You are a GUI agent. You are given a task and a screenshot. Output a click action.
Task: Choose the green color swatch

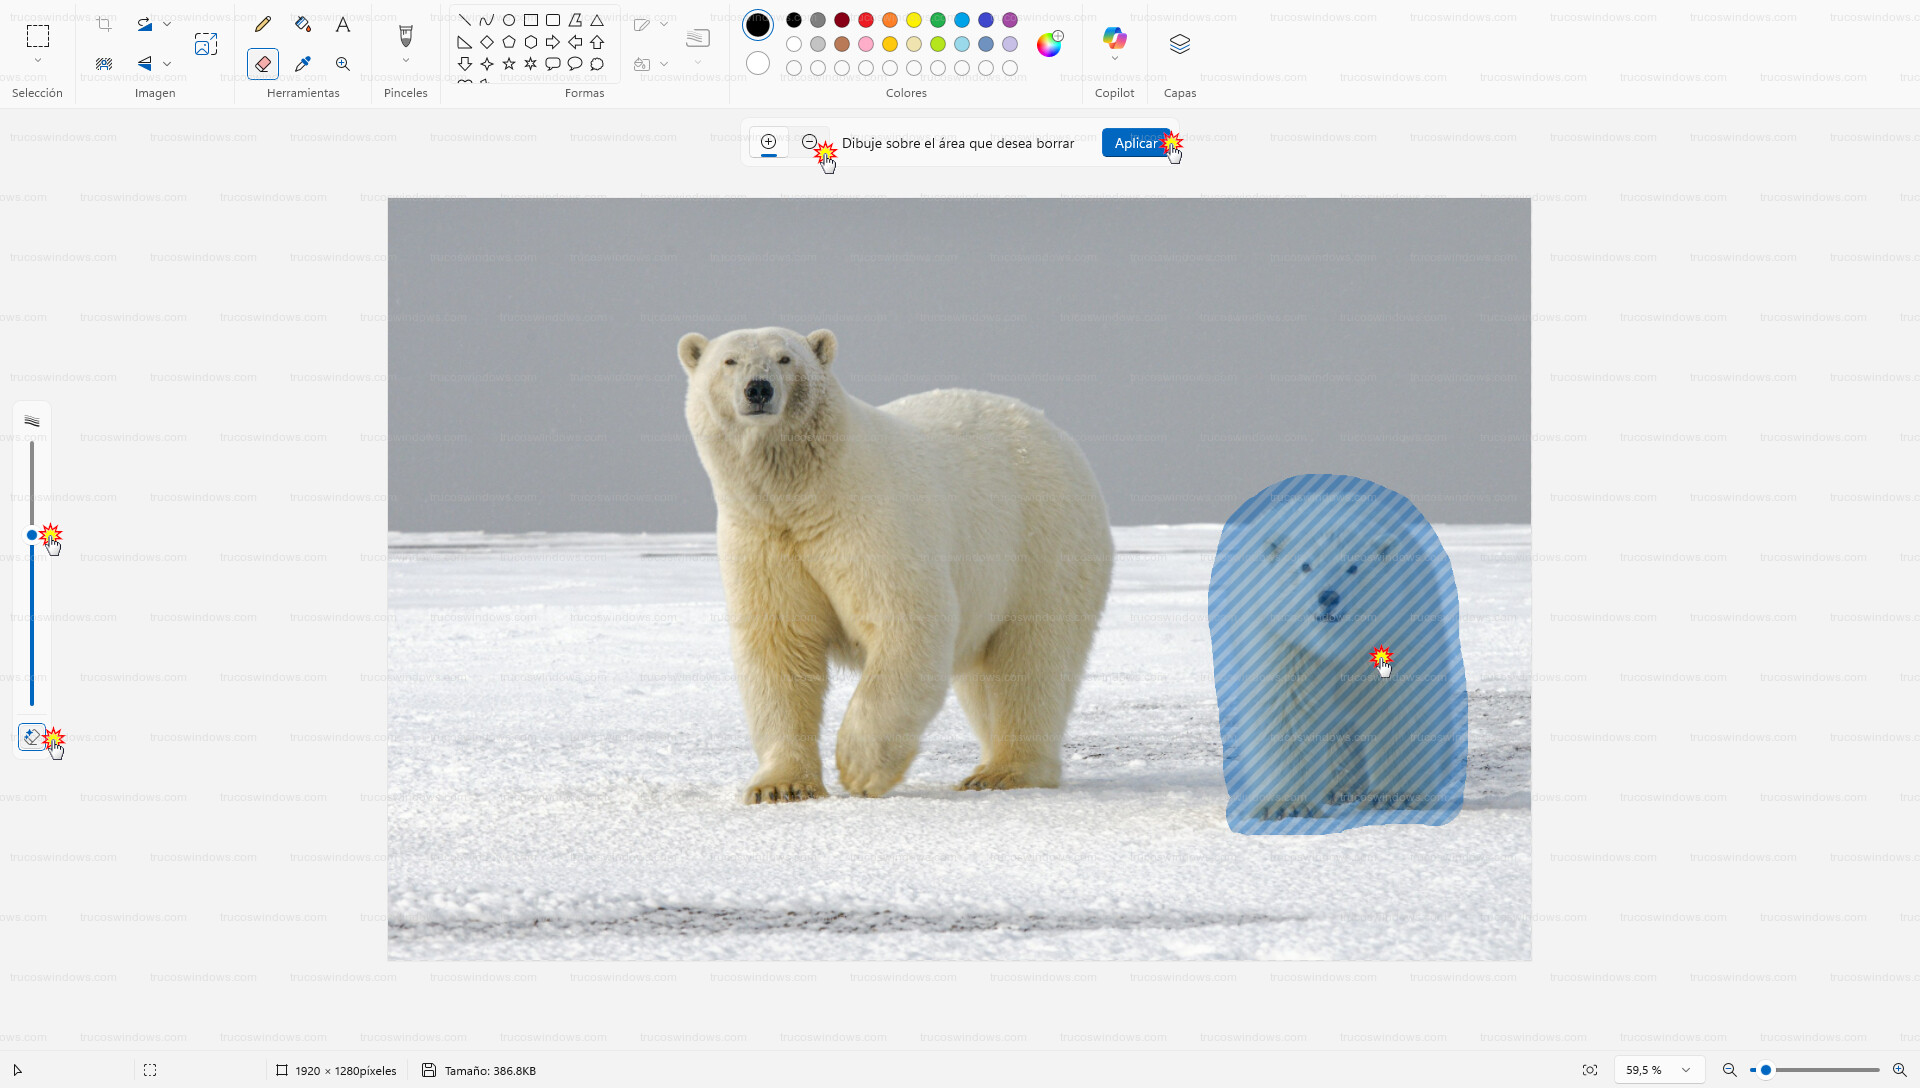pyautogui.click(x=938, y=20)
